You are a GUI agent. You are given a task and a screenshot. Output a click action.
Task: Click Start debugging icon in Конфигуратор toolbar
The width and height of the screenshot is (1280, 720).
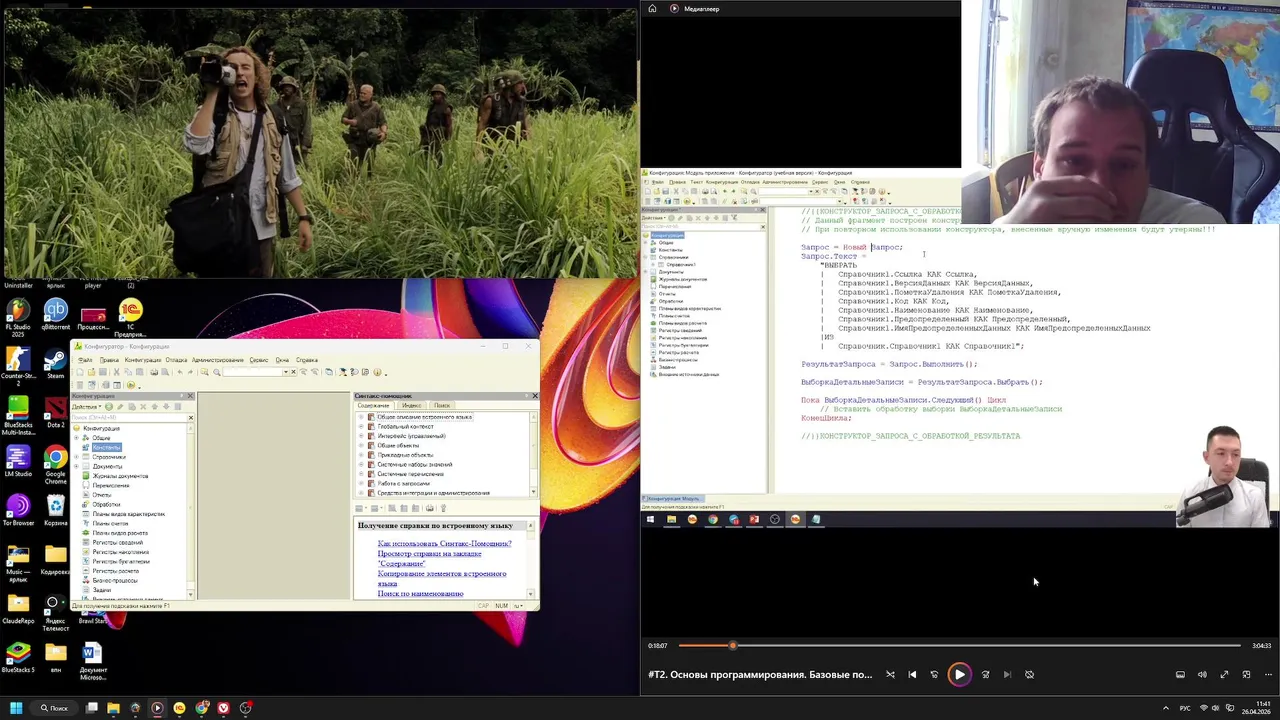pos(131,385)
